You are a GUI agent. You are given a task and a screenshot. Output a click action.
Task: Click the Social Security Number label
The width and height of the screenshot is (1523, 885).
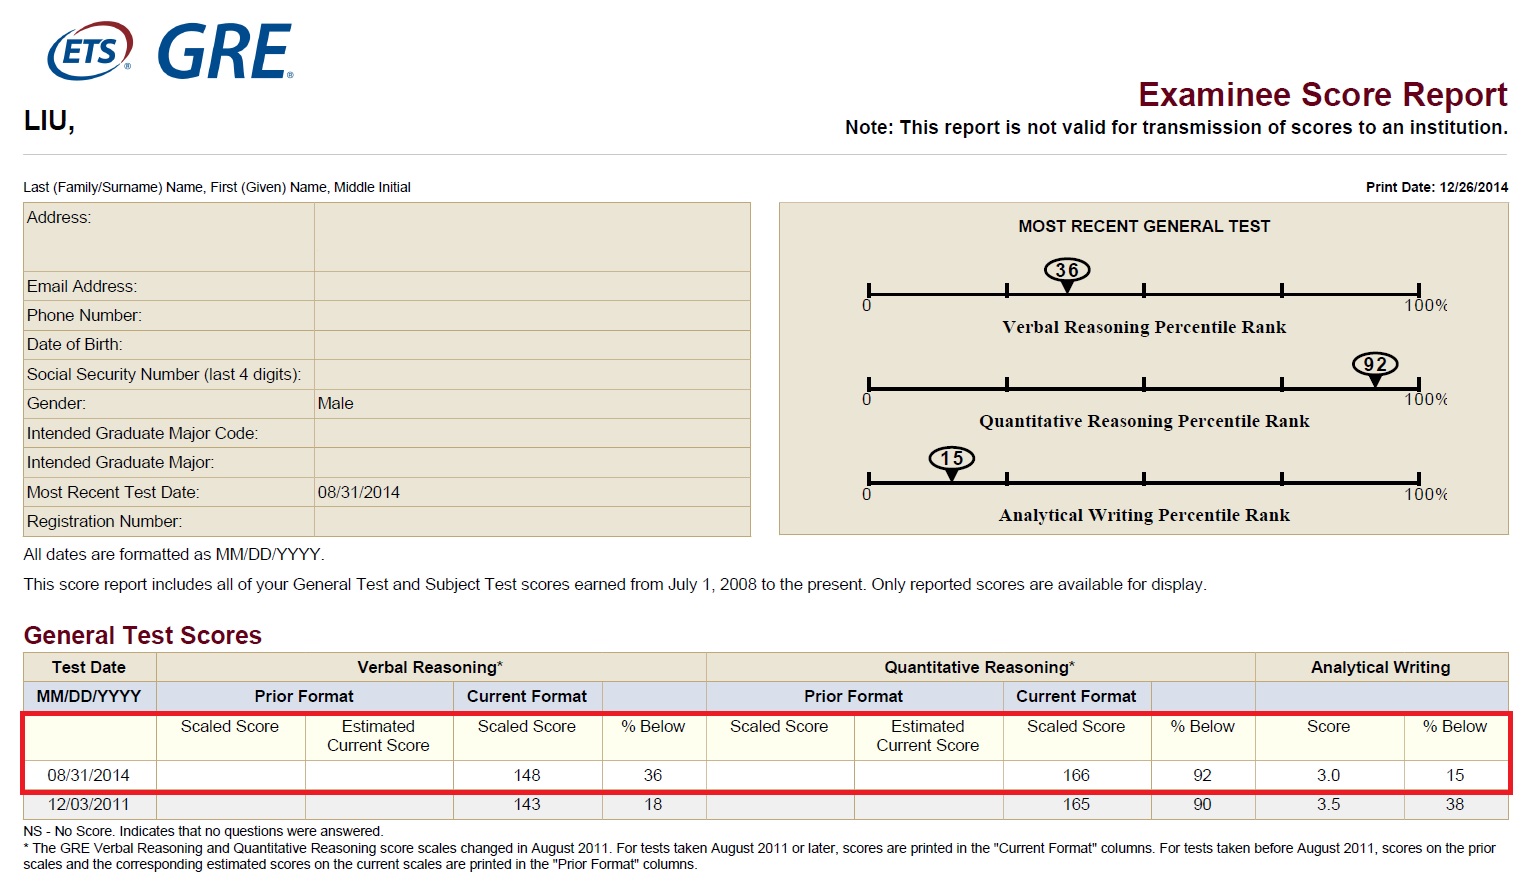164,374
